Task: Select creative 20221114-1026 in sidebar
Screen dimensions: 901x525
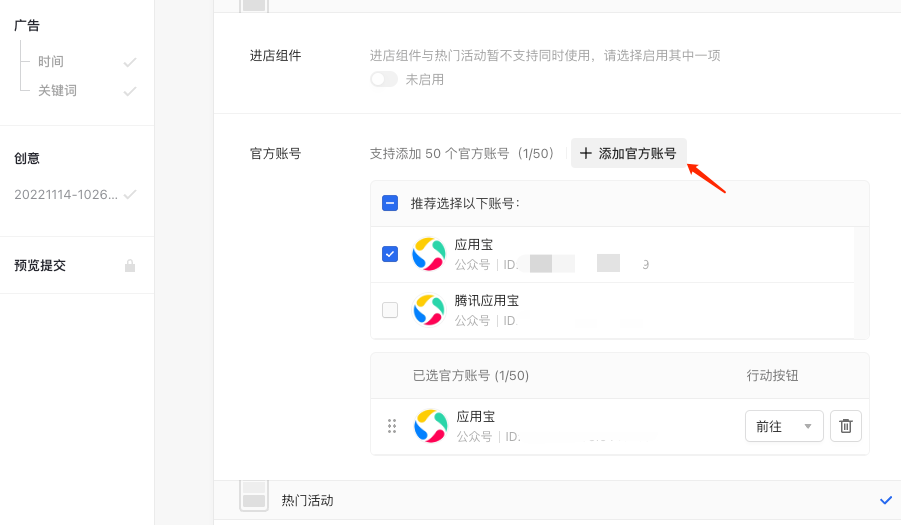Action: click(x=66, y=194)
